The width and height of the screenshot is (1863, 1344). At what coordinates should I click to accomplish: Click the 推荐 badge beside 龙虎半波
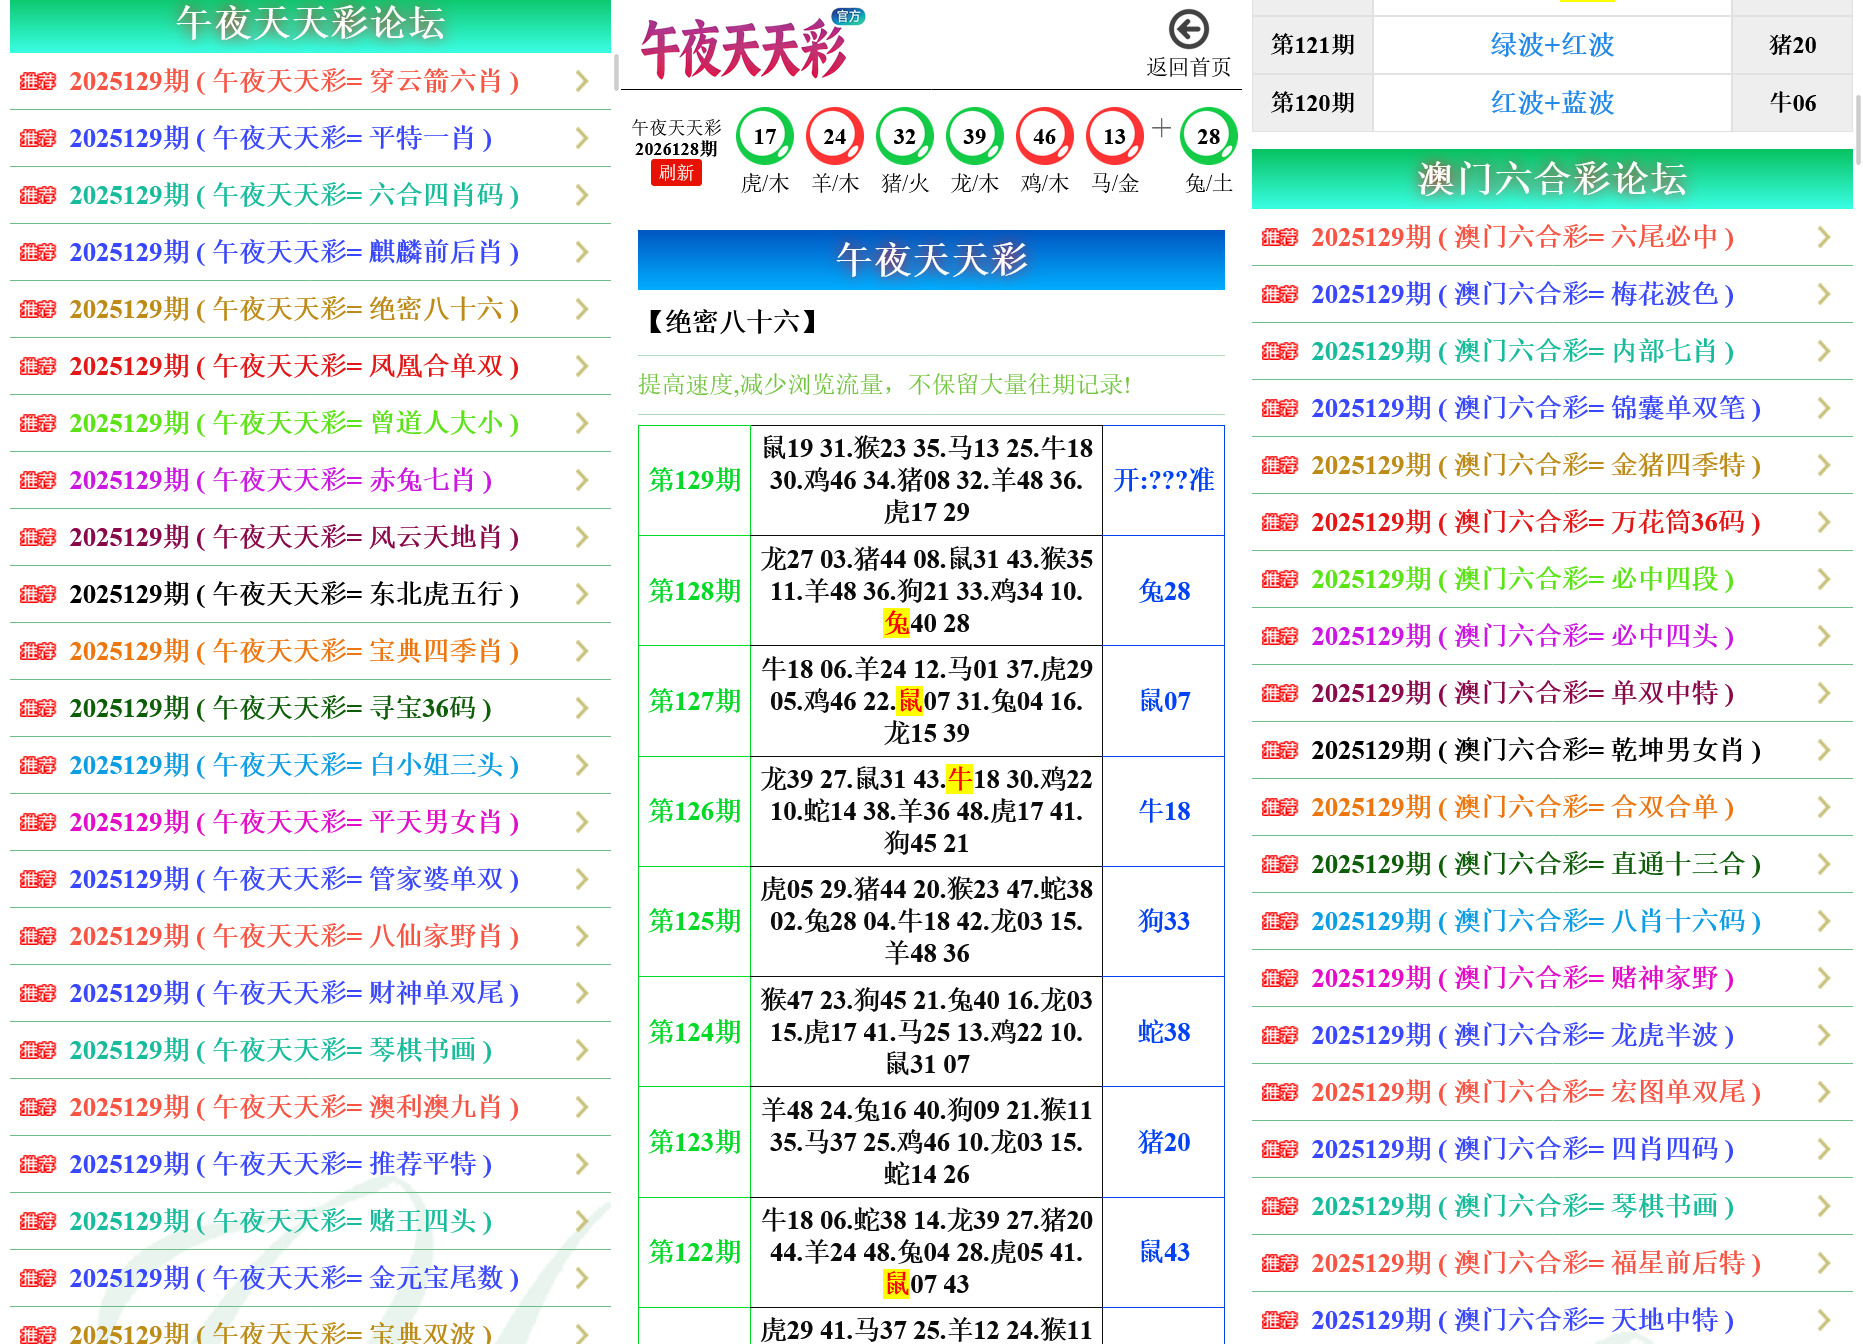pyautogui.click(x=1280, y=1035)
